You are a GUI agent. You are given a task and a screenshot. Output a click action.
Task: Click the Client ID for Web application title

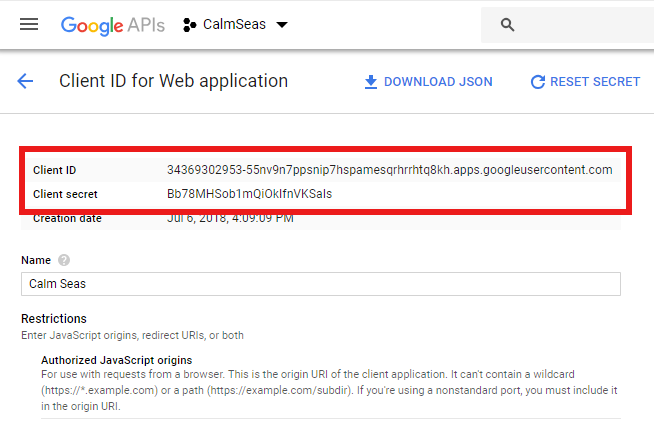173,82
